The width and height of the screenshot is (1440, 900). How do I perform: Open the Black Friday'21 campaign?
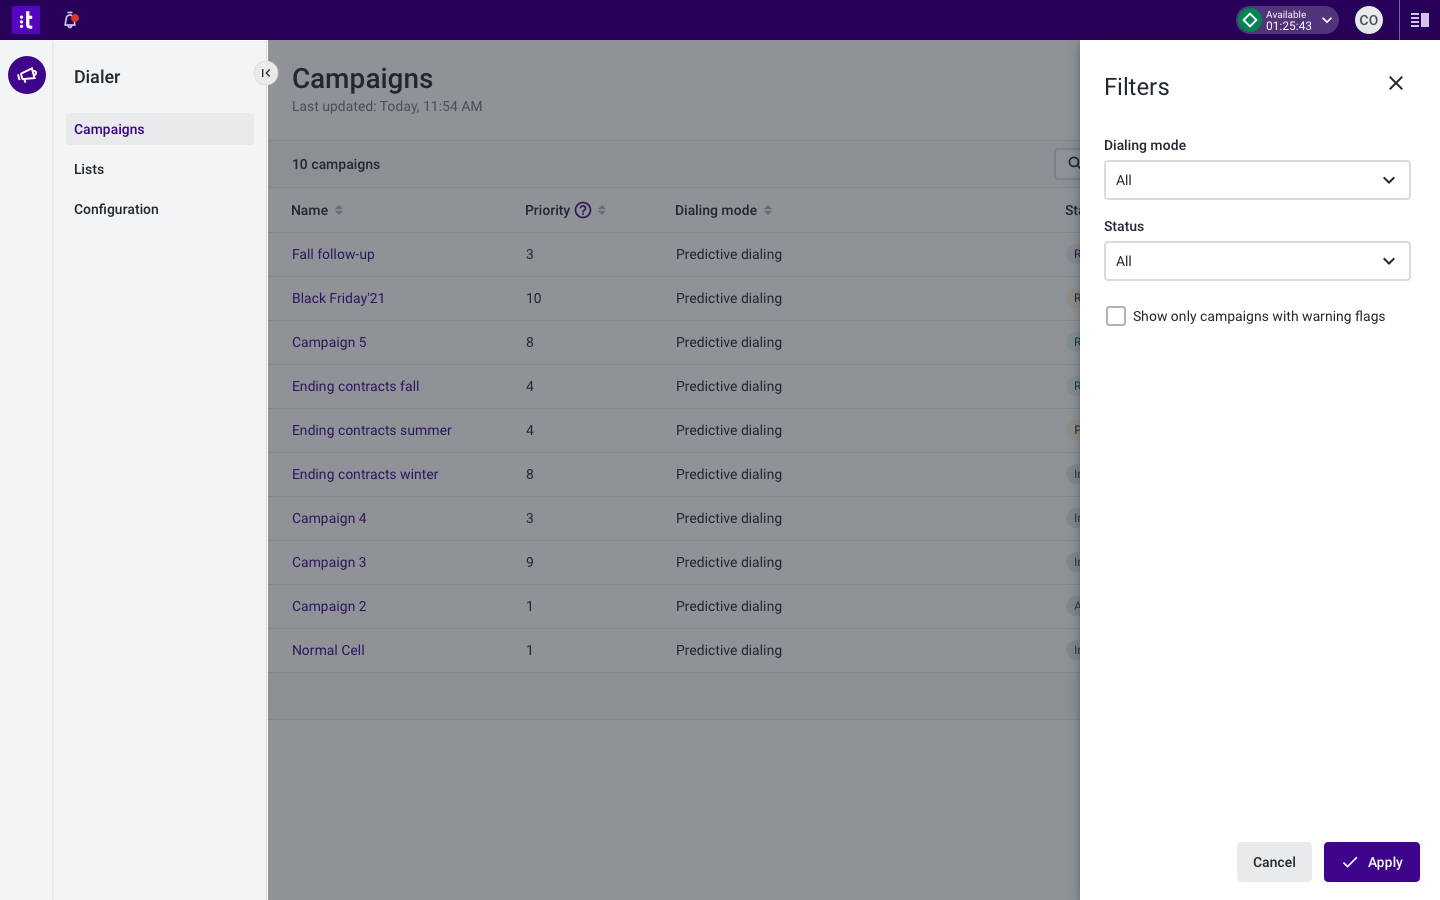coord(338,298)
